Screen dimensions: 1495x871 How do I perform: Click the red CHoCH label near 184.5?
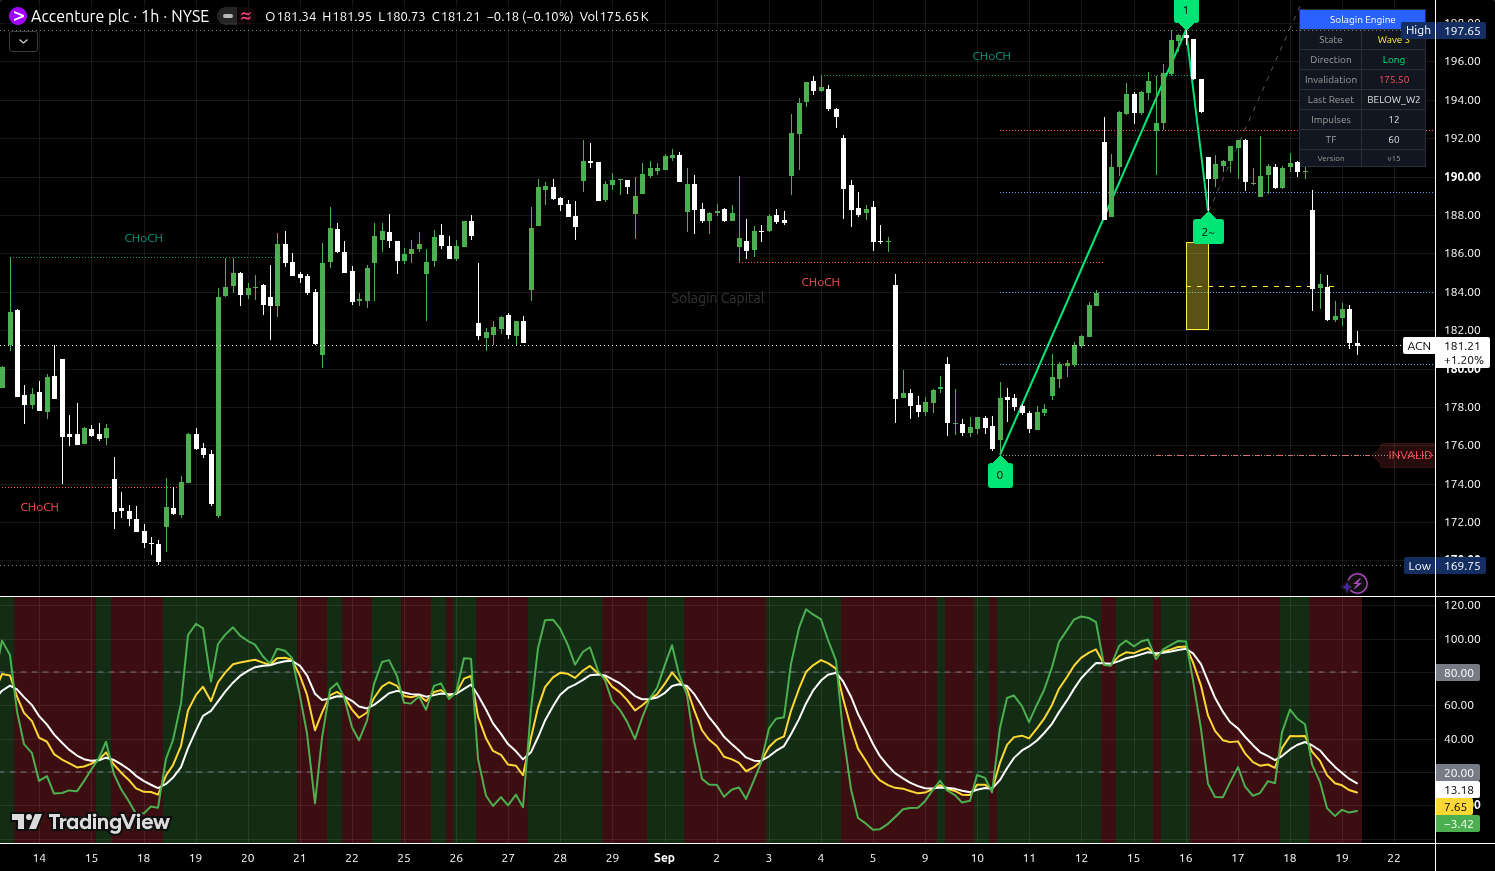(x=820, y=282)
